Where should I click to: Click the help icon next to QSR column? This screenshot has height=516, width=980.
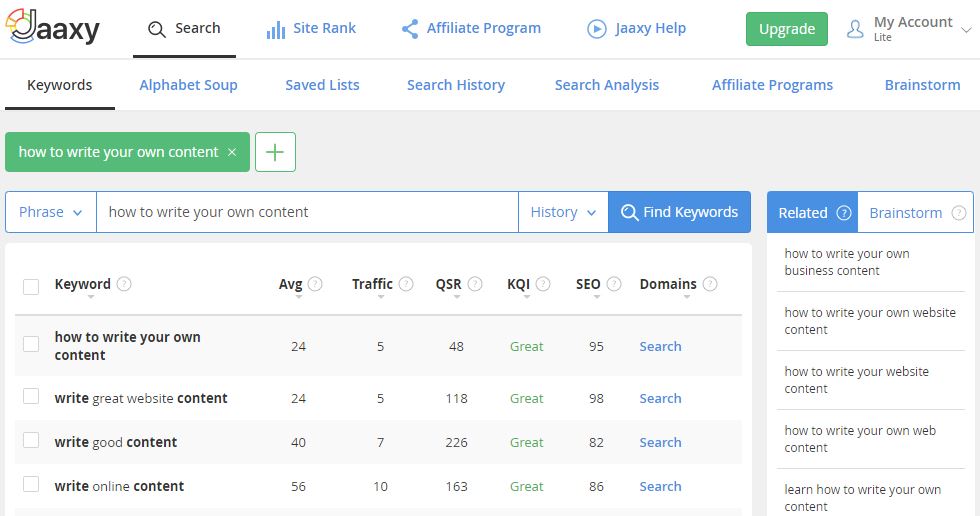pos(475,284)
